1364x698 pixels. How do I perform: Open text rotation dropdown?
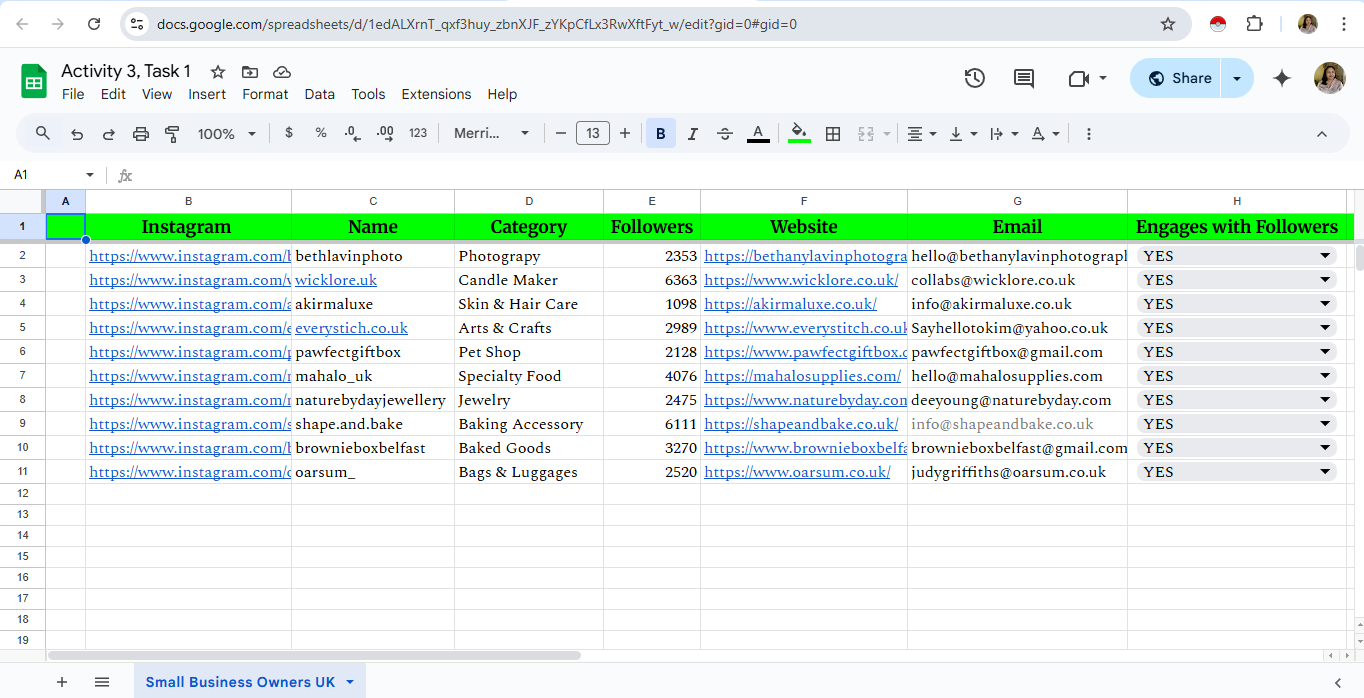coord(1045,133)
